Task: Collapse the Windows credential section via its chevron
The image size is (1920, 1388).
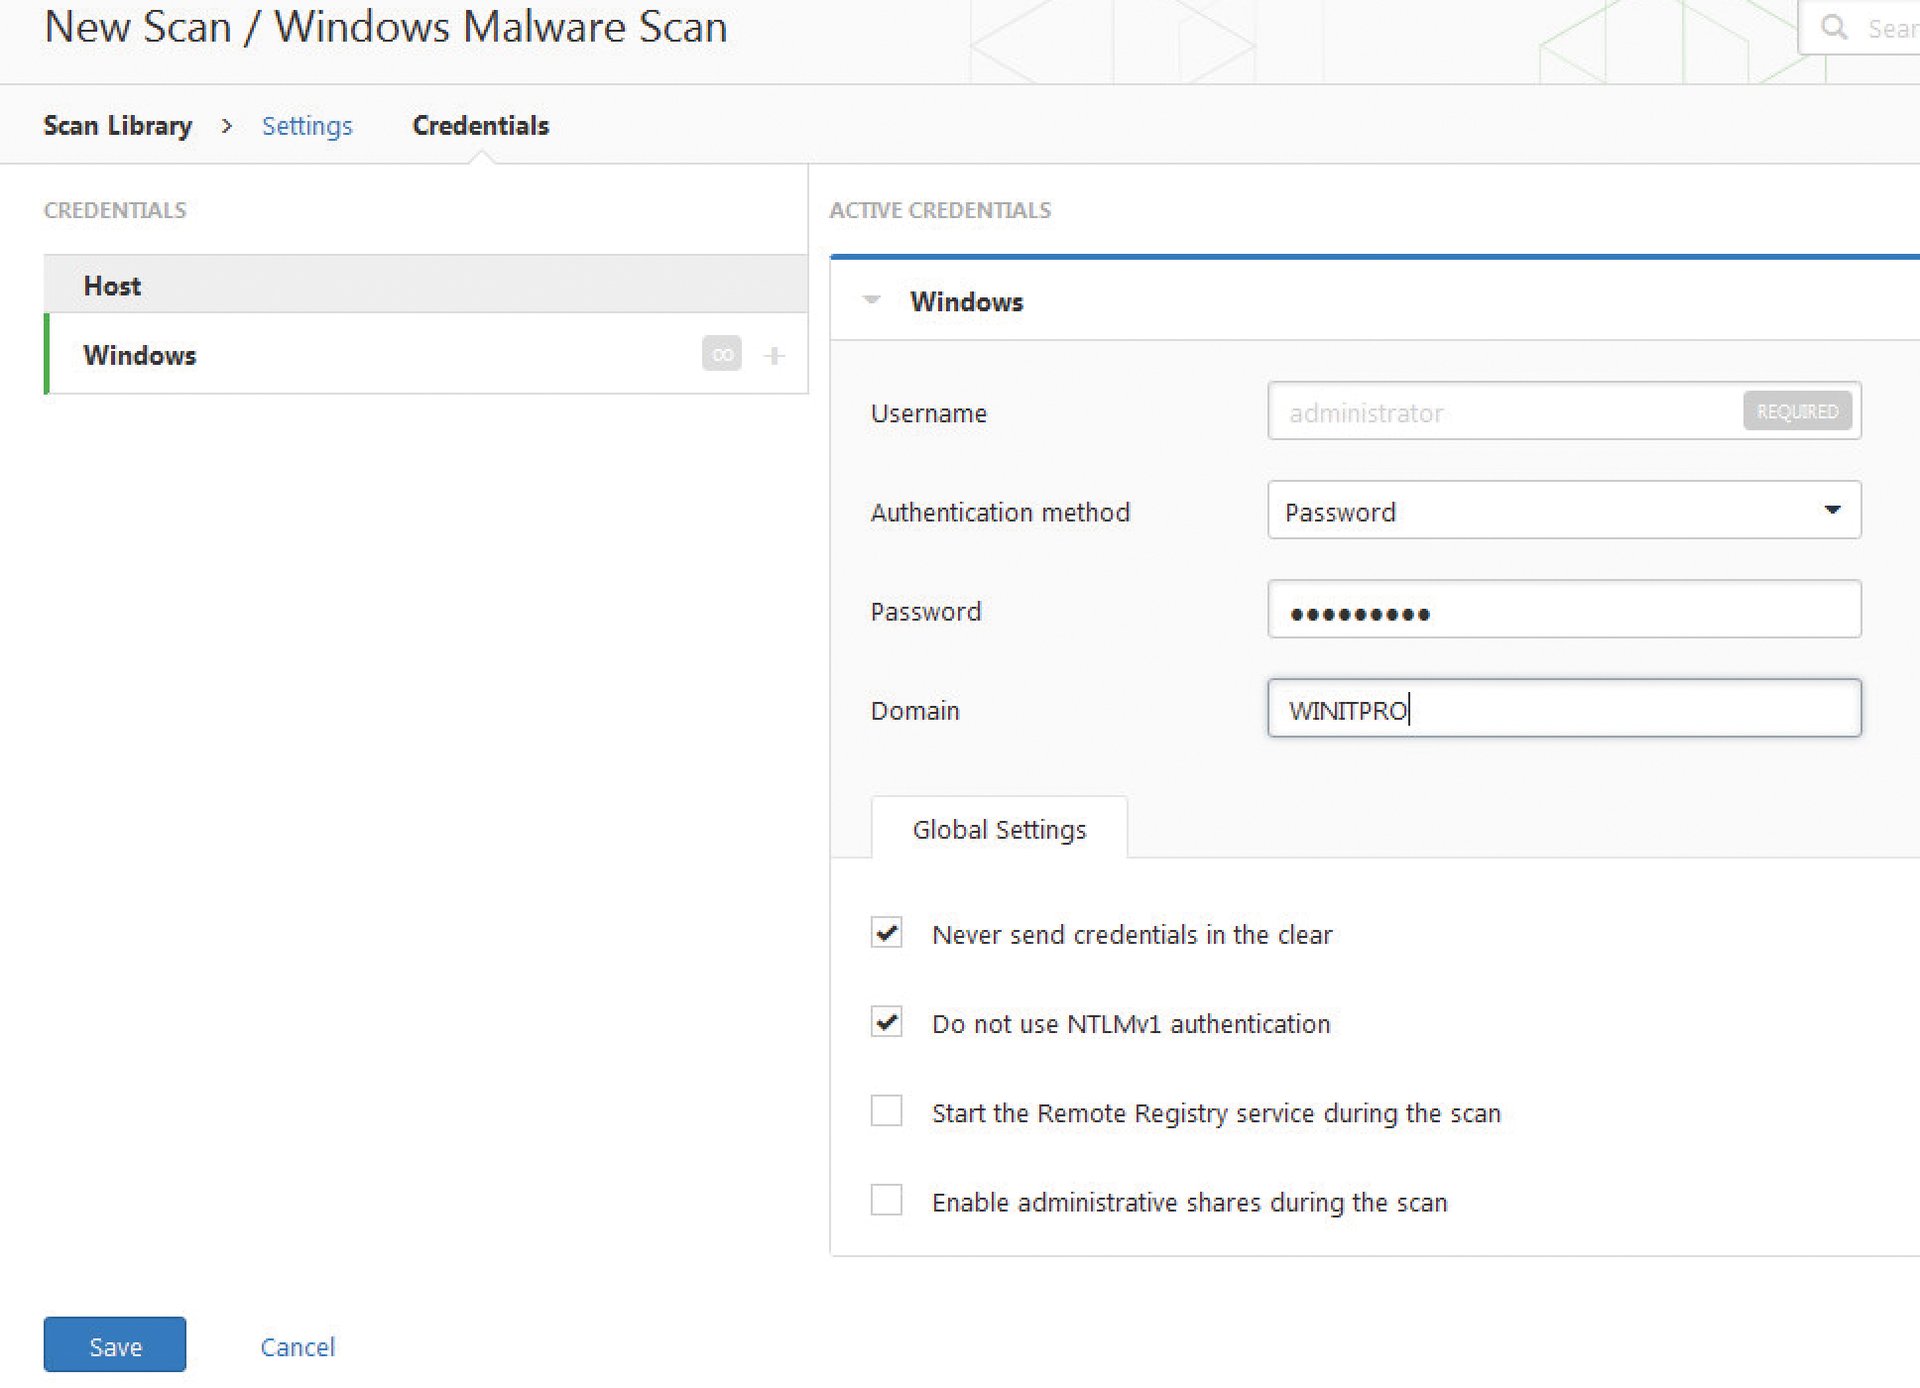Action: [871, 300]
